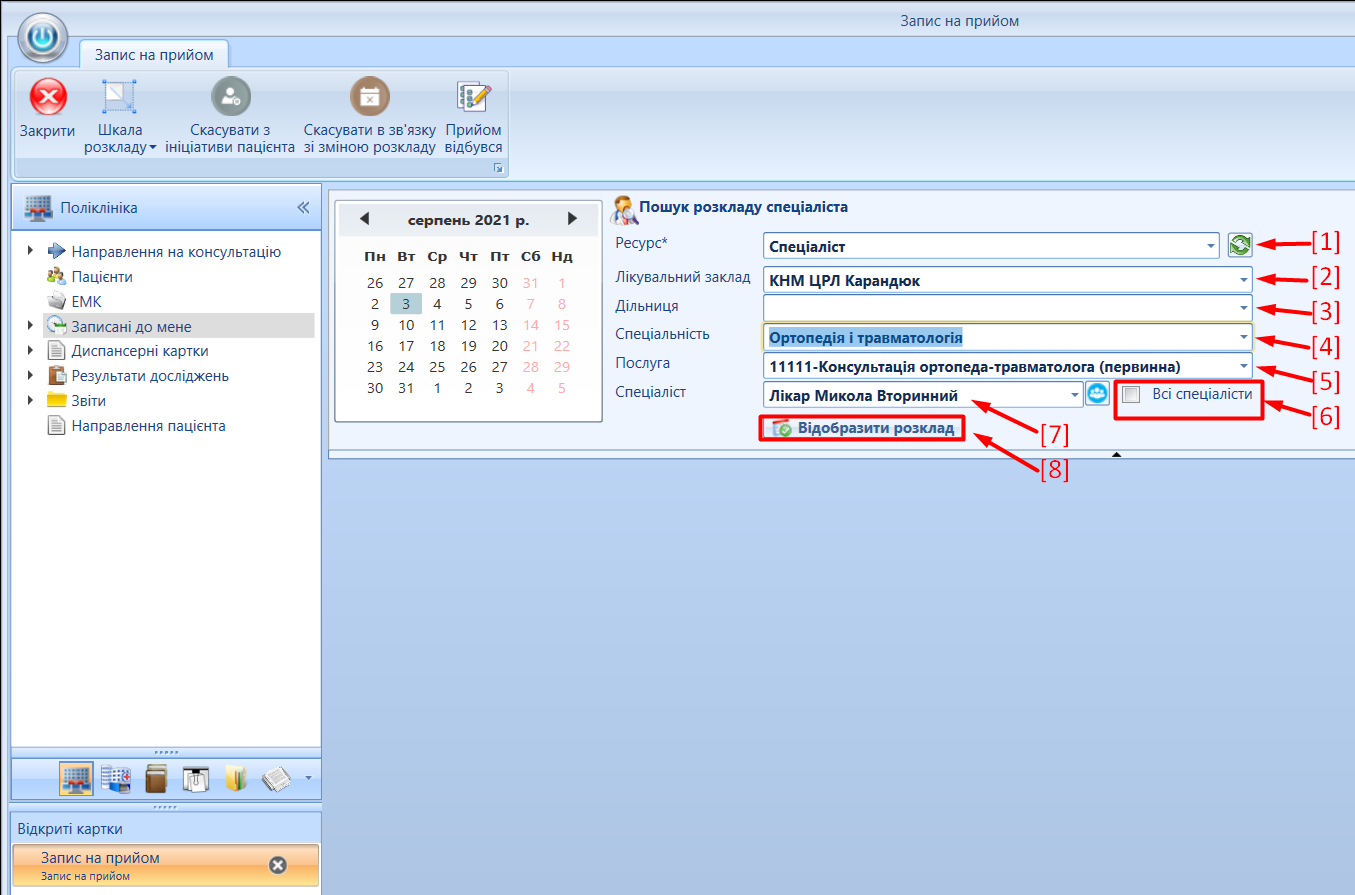Collapse the Поліклініка panel with double chevron
Screen dimensions: 1355x895
(303, 208)
